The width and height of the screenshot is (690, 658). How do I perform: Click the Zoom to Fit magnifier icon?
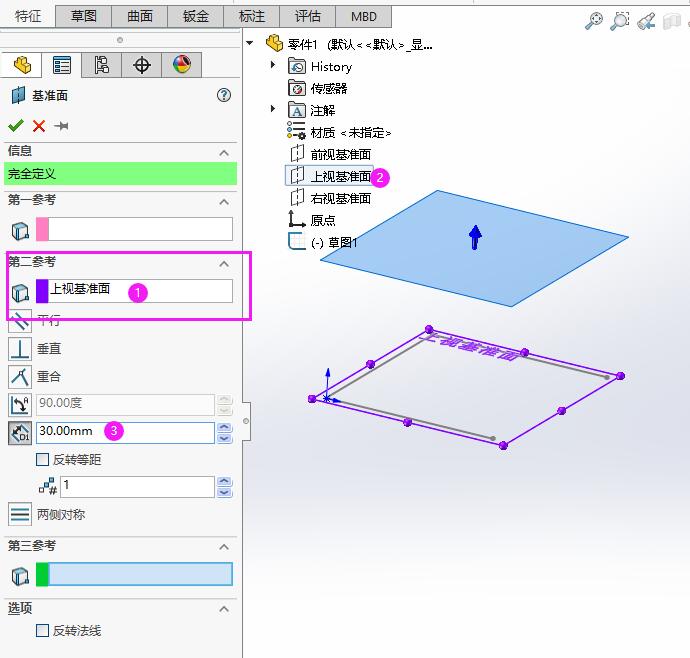(594, 20)
